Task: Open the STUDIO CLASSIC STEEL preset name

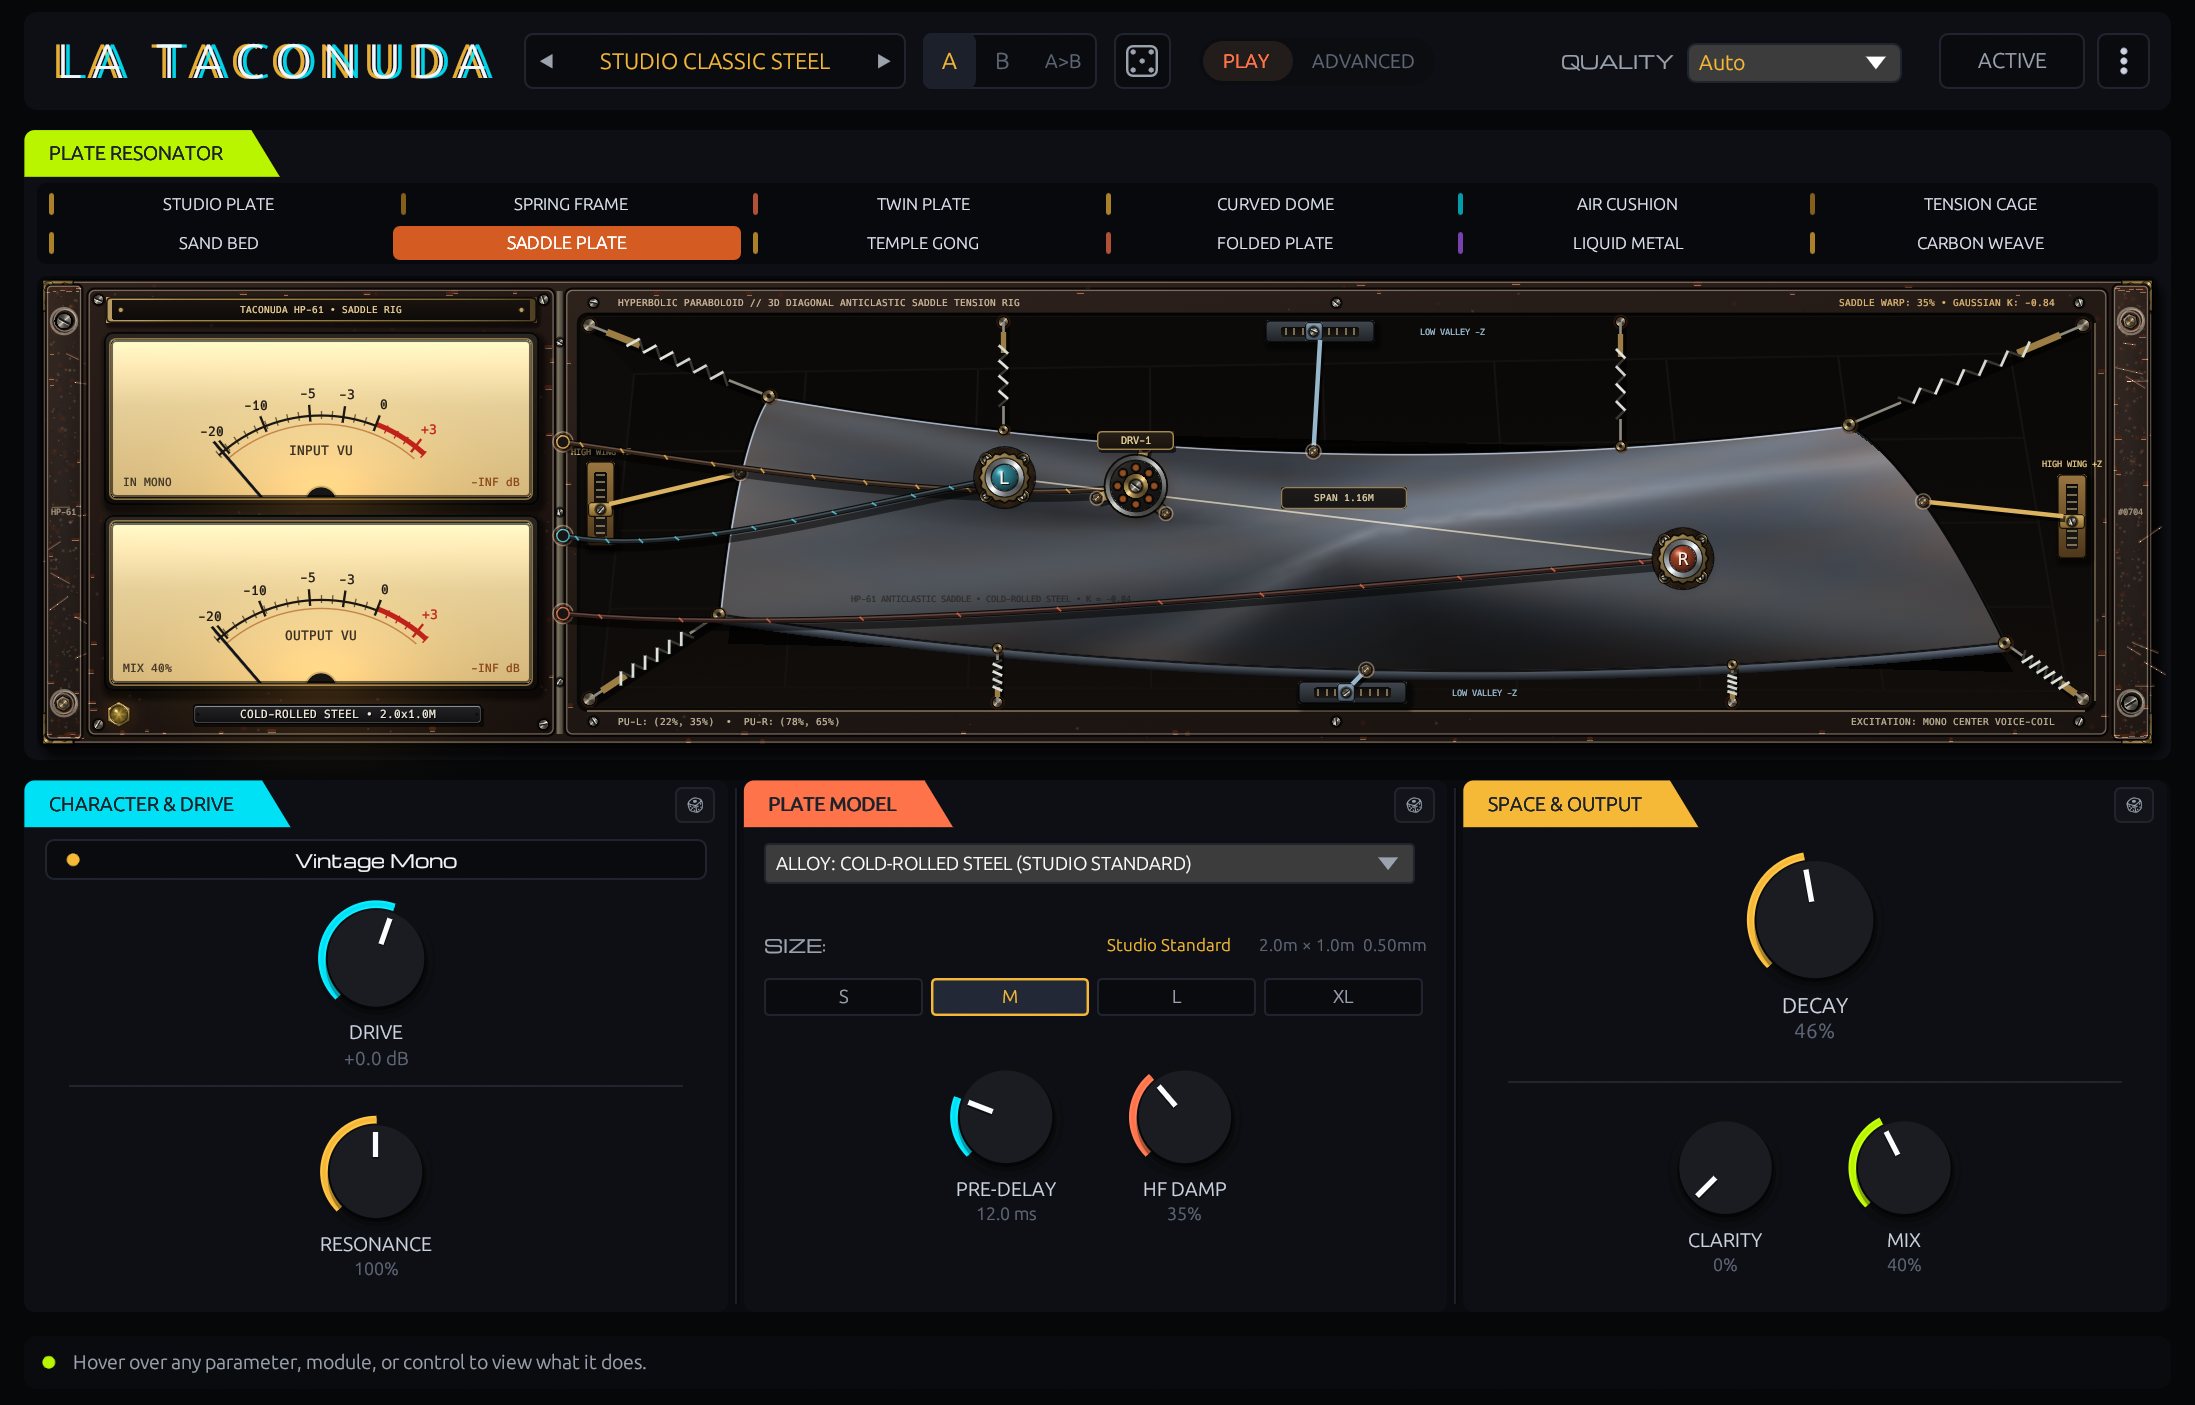Action: [714, 61]
